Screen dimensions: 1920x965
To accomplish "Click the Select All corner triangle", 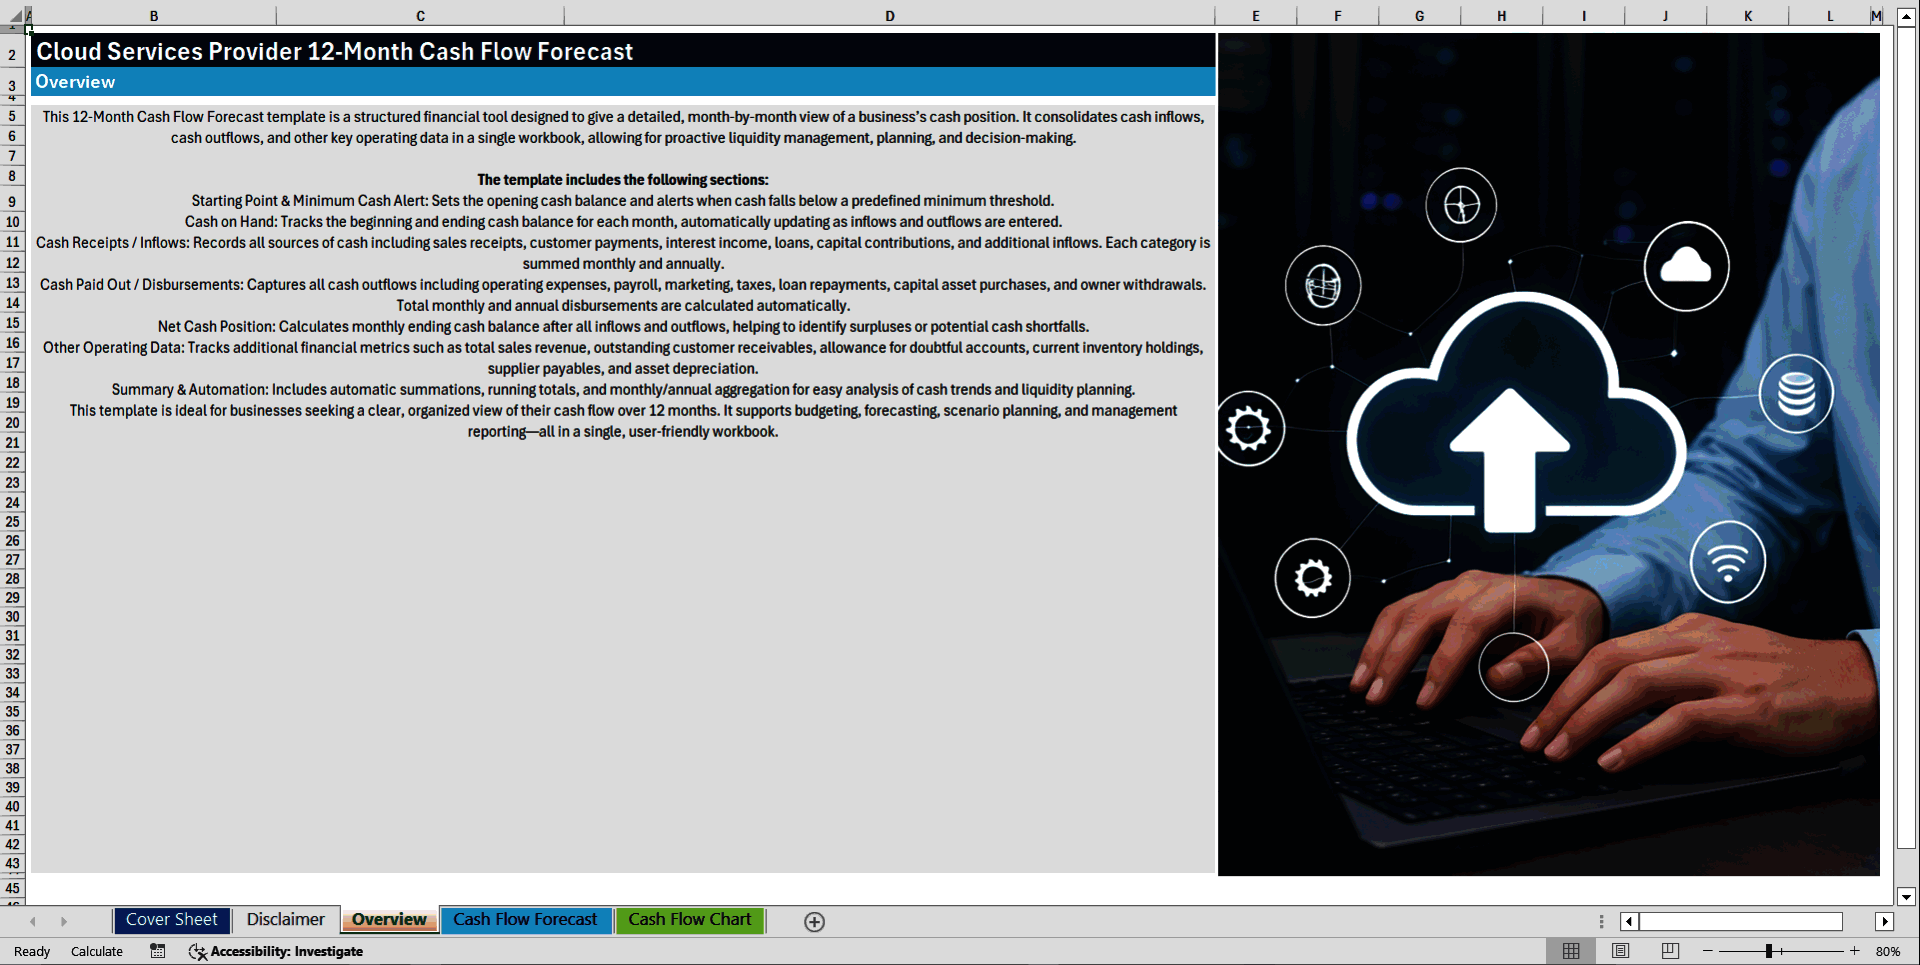I will 16,16.
